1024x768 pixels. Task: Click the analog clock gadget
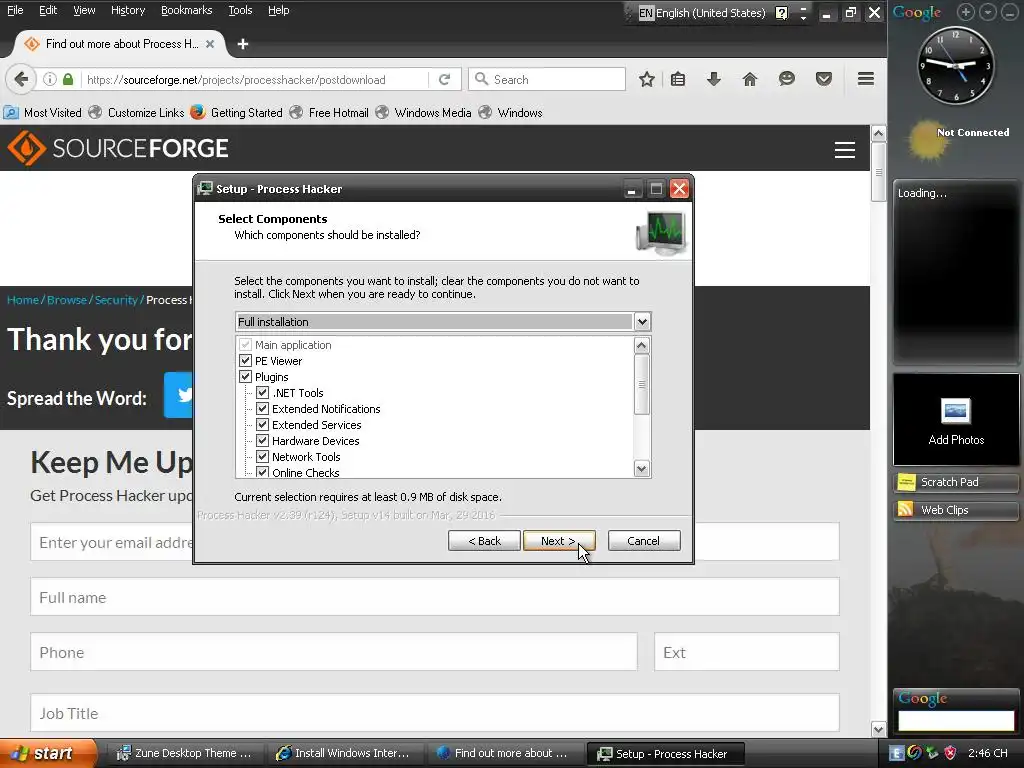click(956, 65)
